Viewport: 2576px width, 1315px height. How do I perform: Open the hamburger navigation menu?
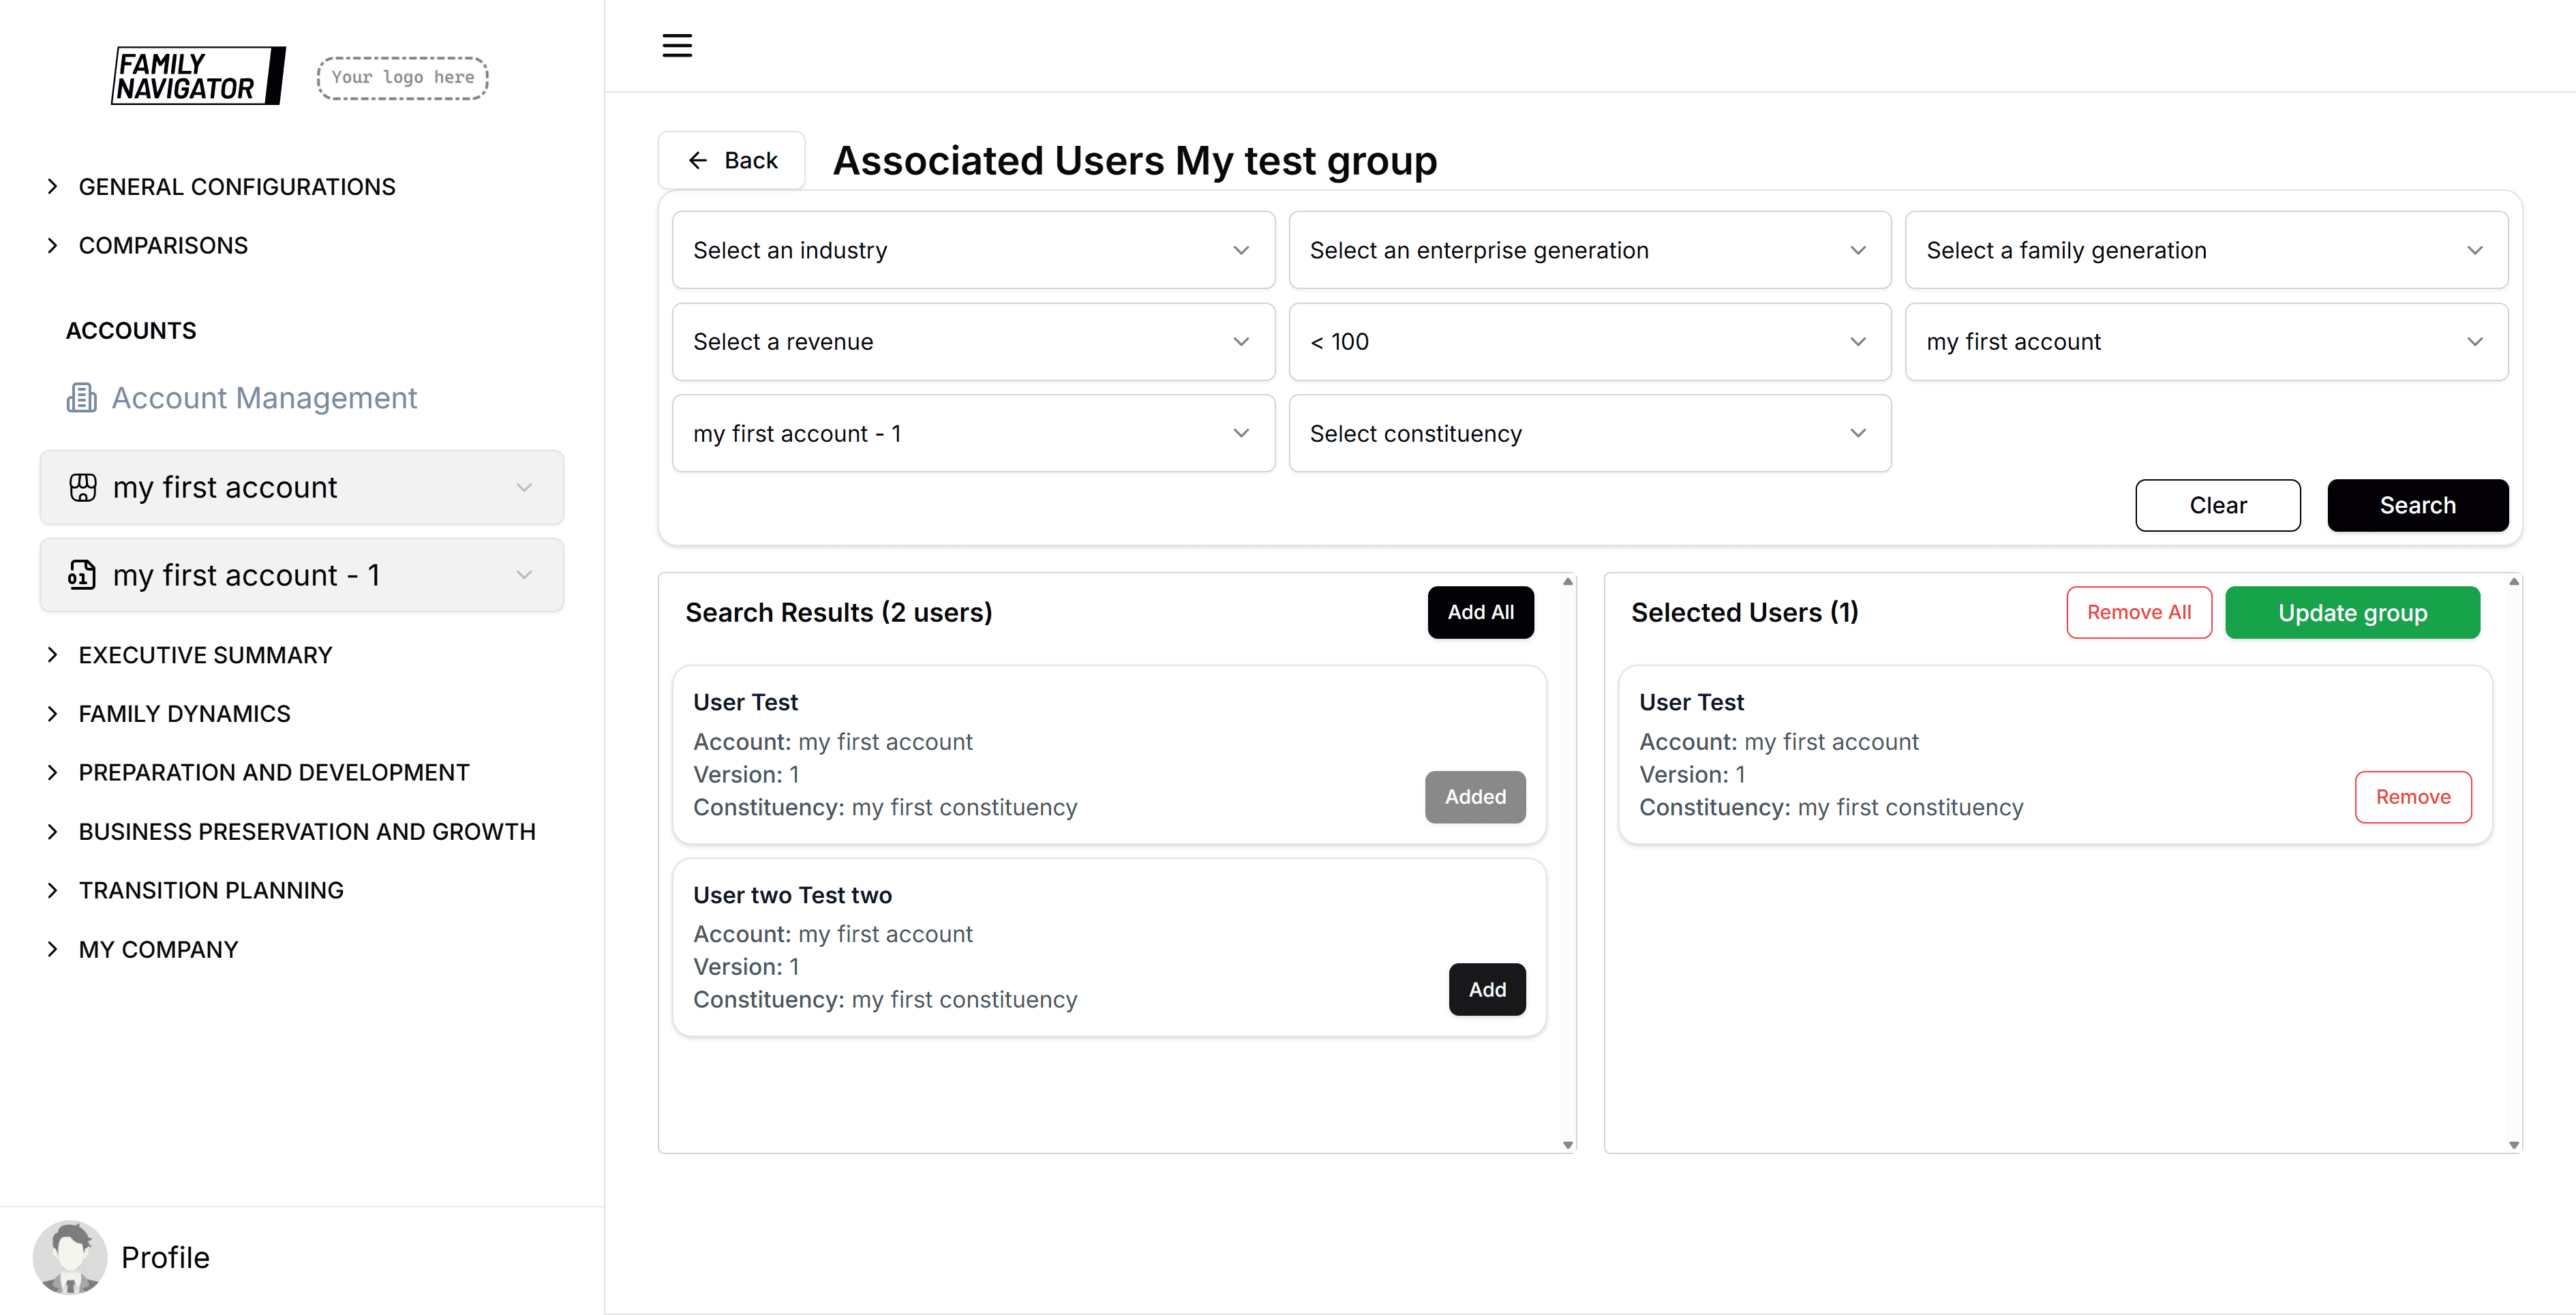click(677, 45)
